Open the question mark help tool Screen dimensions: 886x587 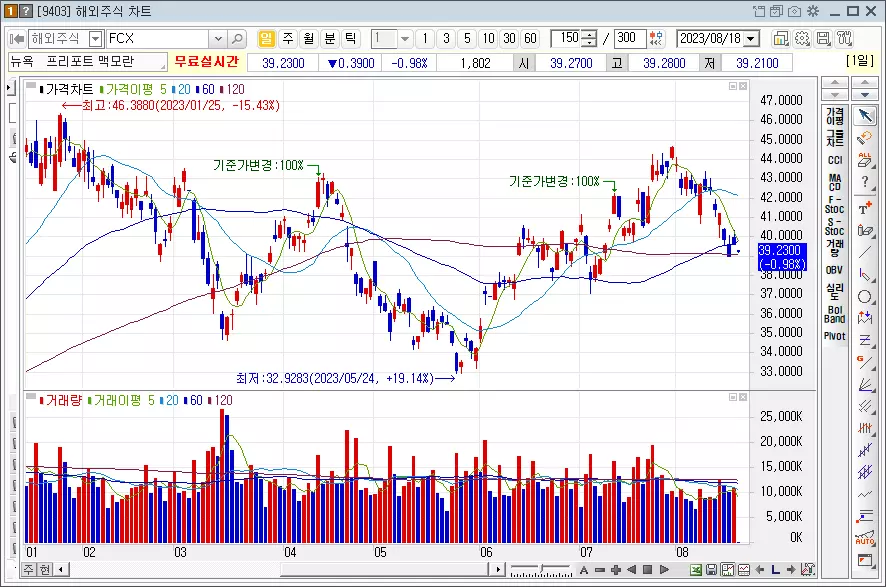pyautogui.click(x=865, y=182)
